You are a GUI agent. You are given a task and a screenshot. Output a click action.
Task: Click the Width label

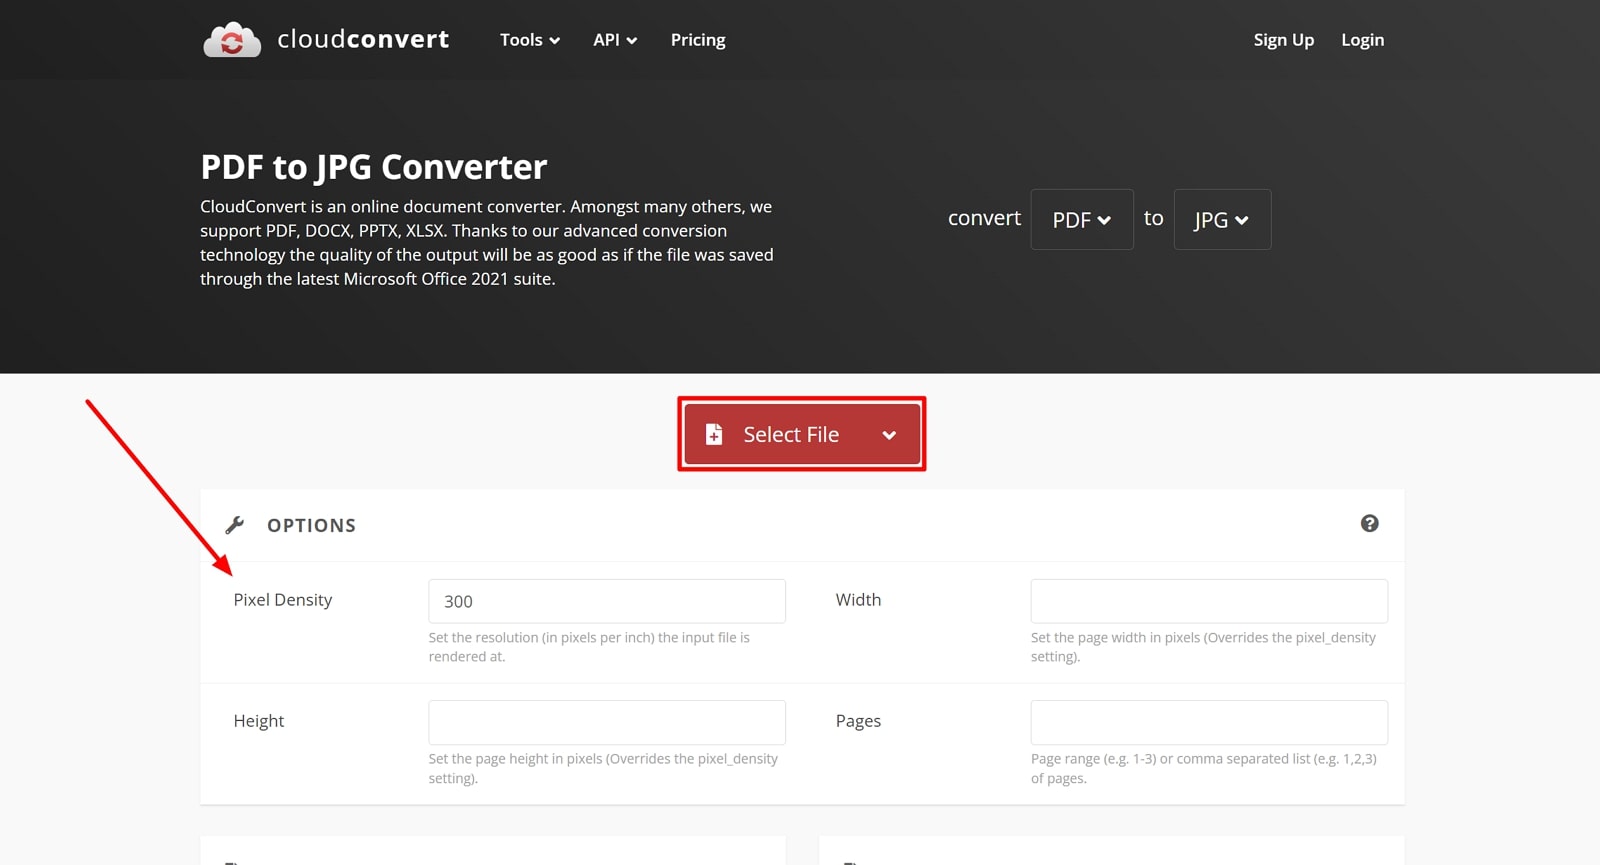[x=858, y=600]
